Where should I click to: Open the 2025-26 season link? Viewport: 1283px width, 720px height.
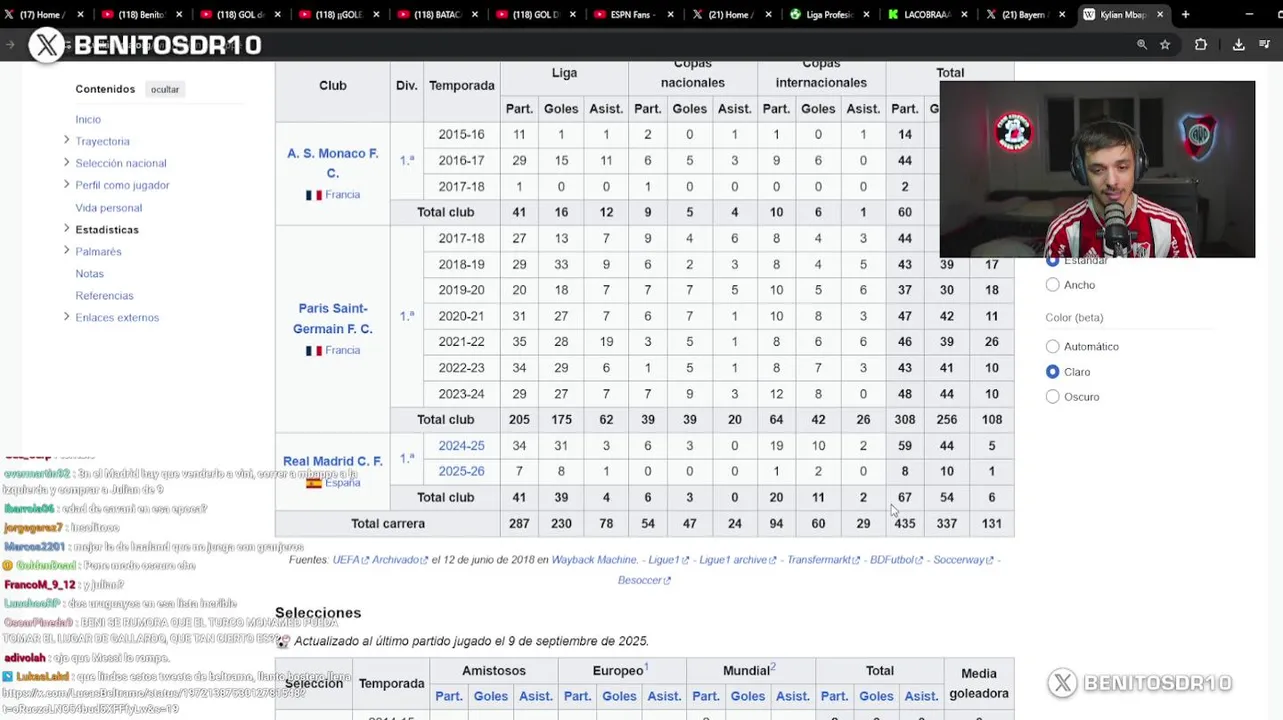pos(461,472)
